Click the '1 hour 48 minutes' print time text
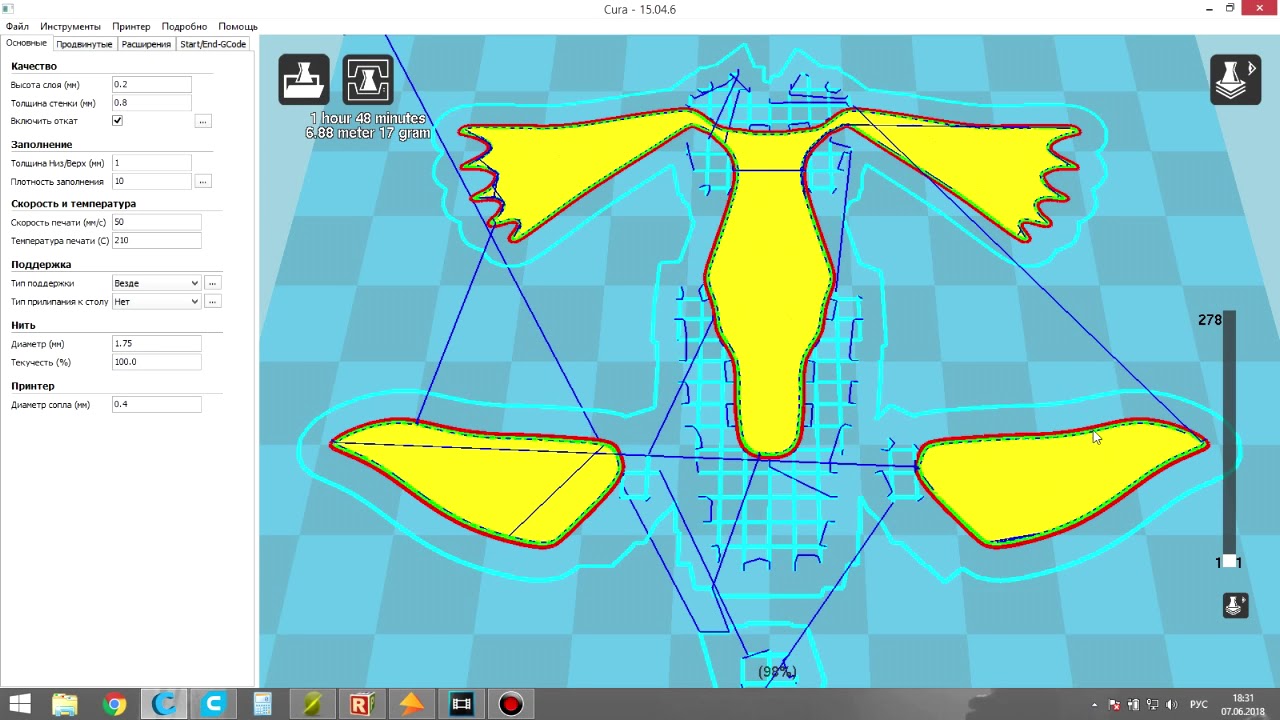 pos(367,118)
